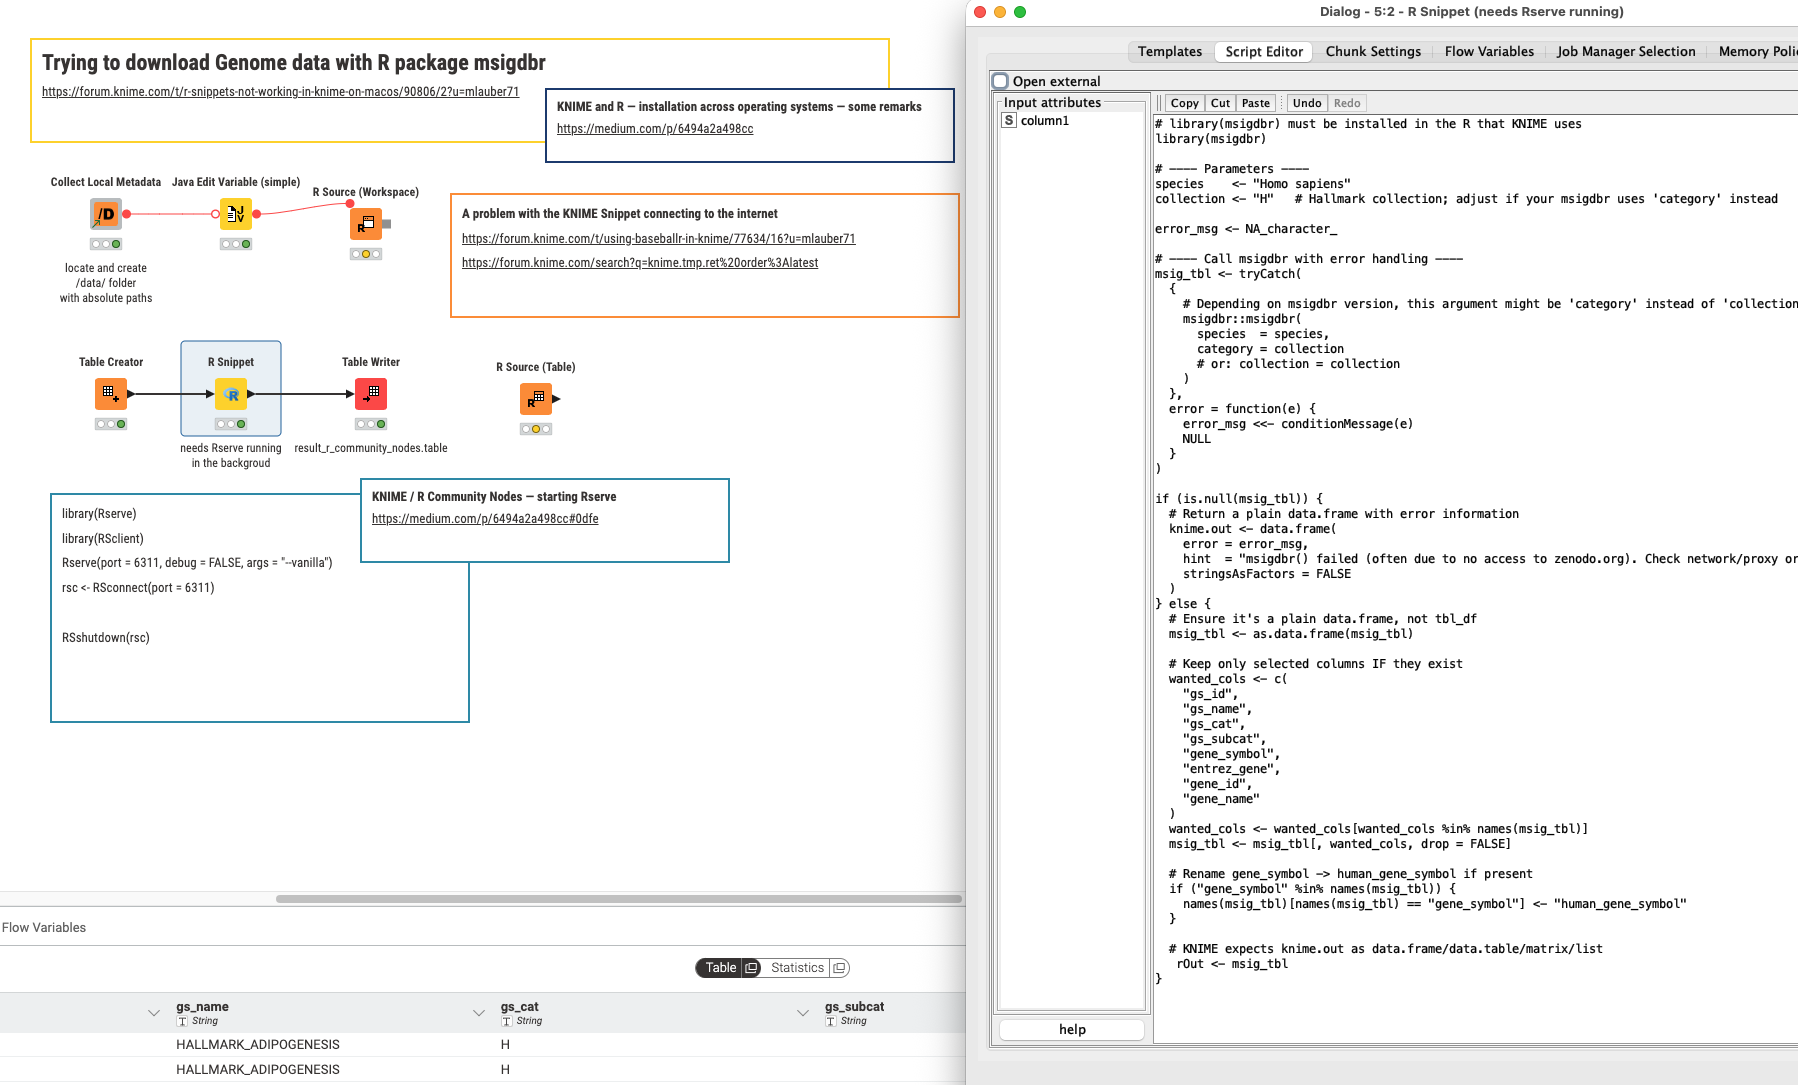This screenshot has width=1798, height=1085.
Task: Click the Table Writer node icon
Action: pos(371,394)
